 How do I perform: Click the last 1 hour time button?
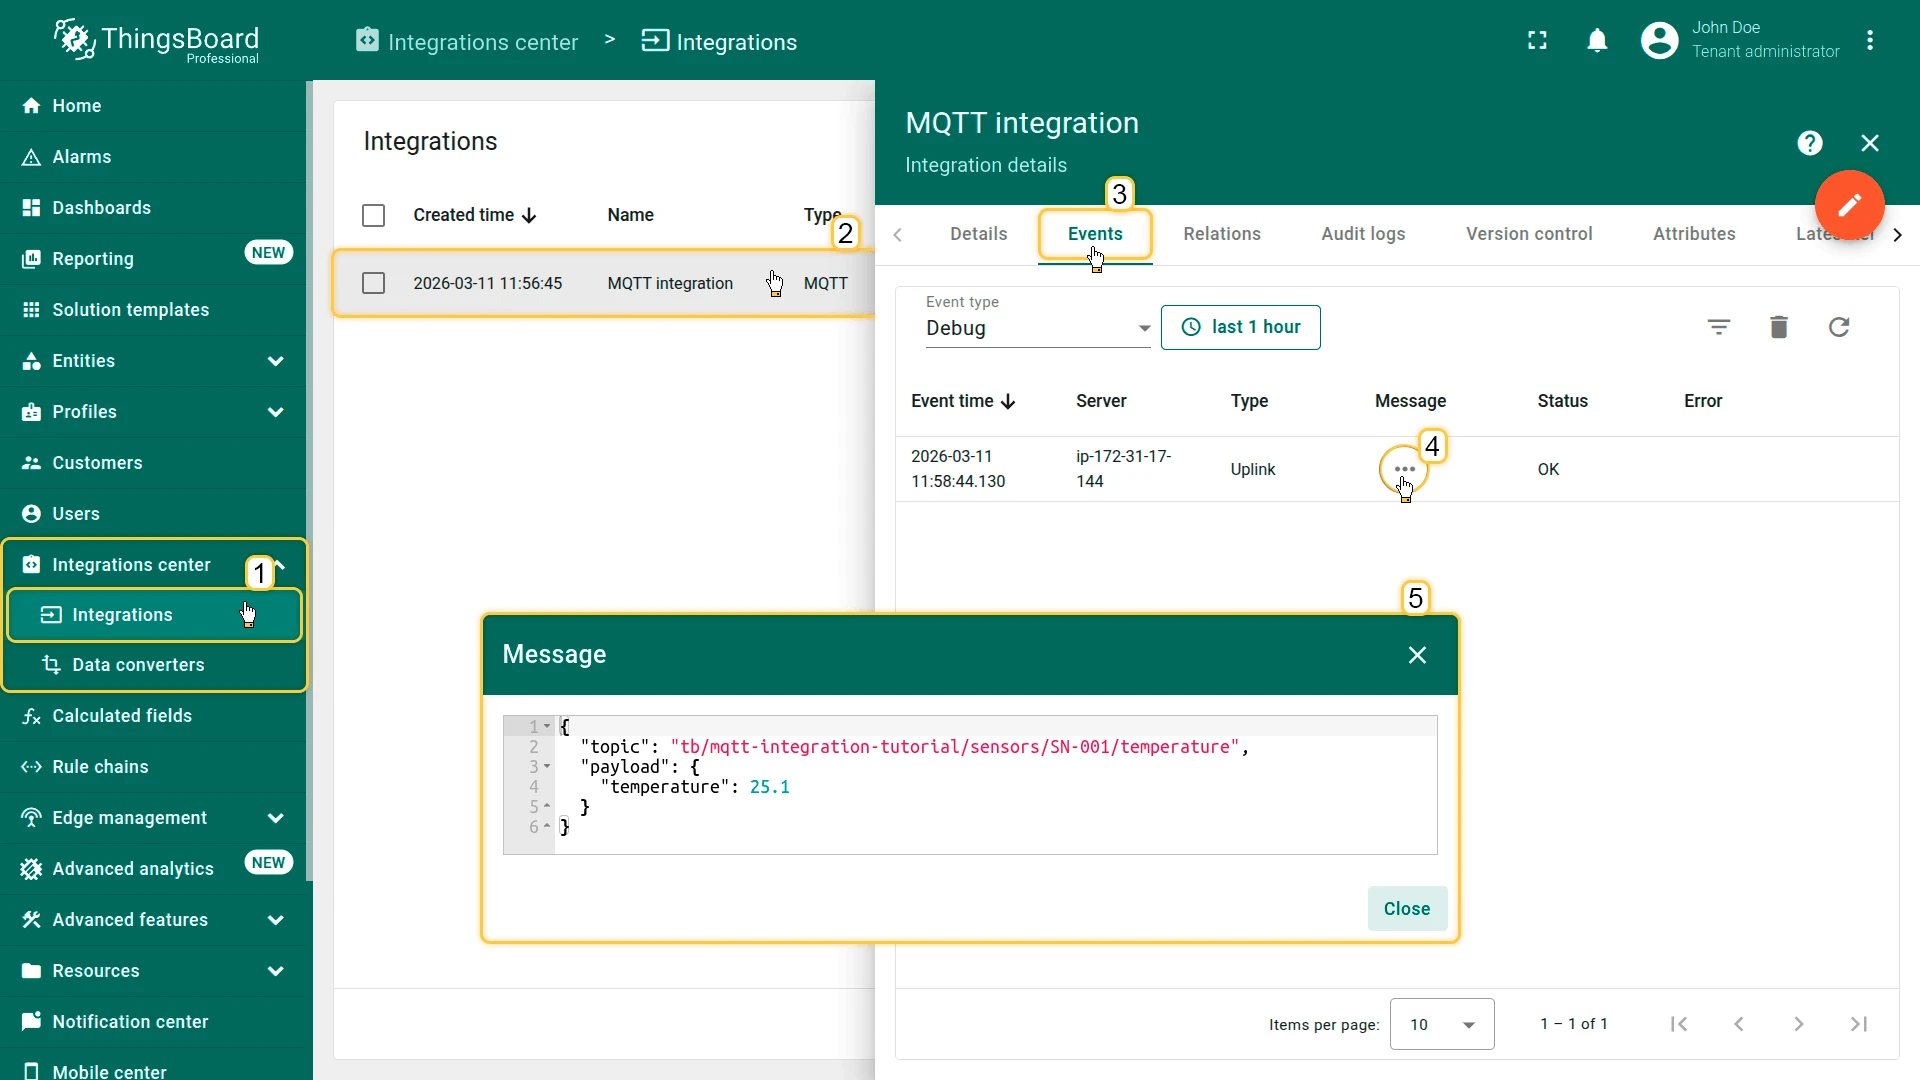pos(1241,327)
